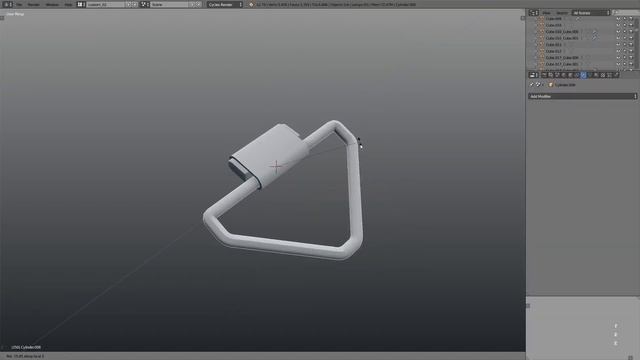
Task: Open the Outliner Search menu
Action: pos(562,13)
